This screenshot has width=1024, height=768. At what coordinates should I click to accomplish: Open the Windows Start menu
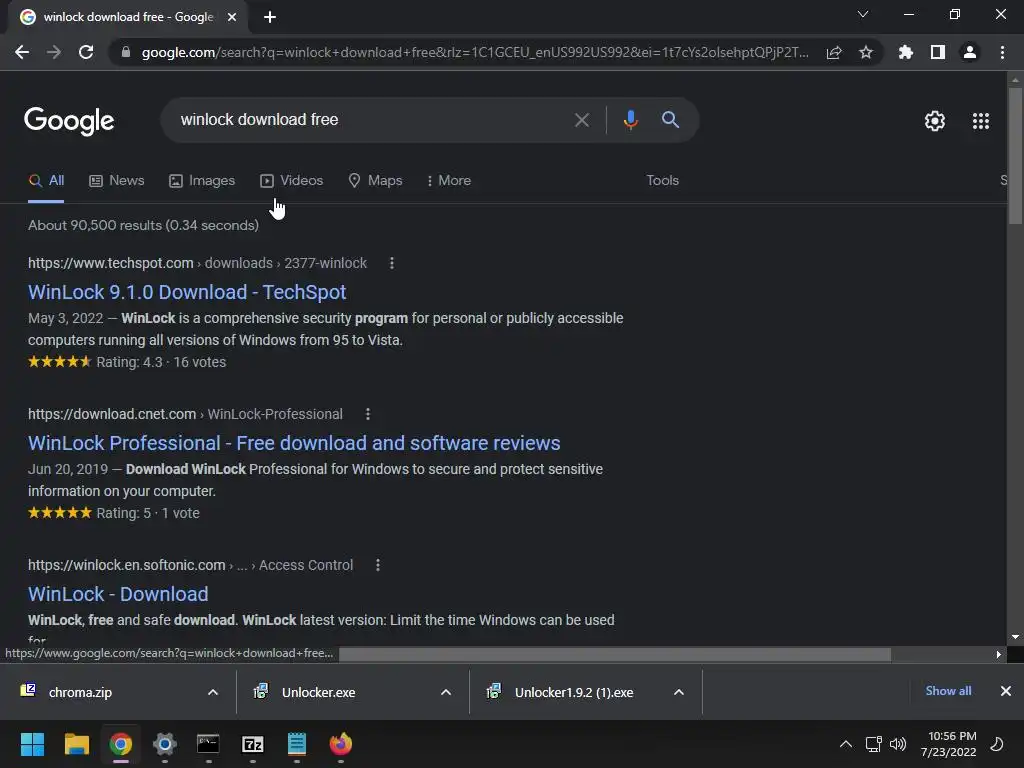[x=32, y=744]
